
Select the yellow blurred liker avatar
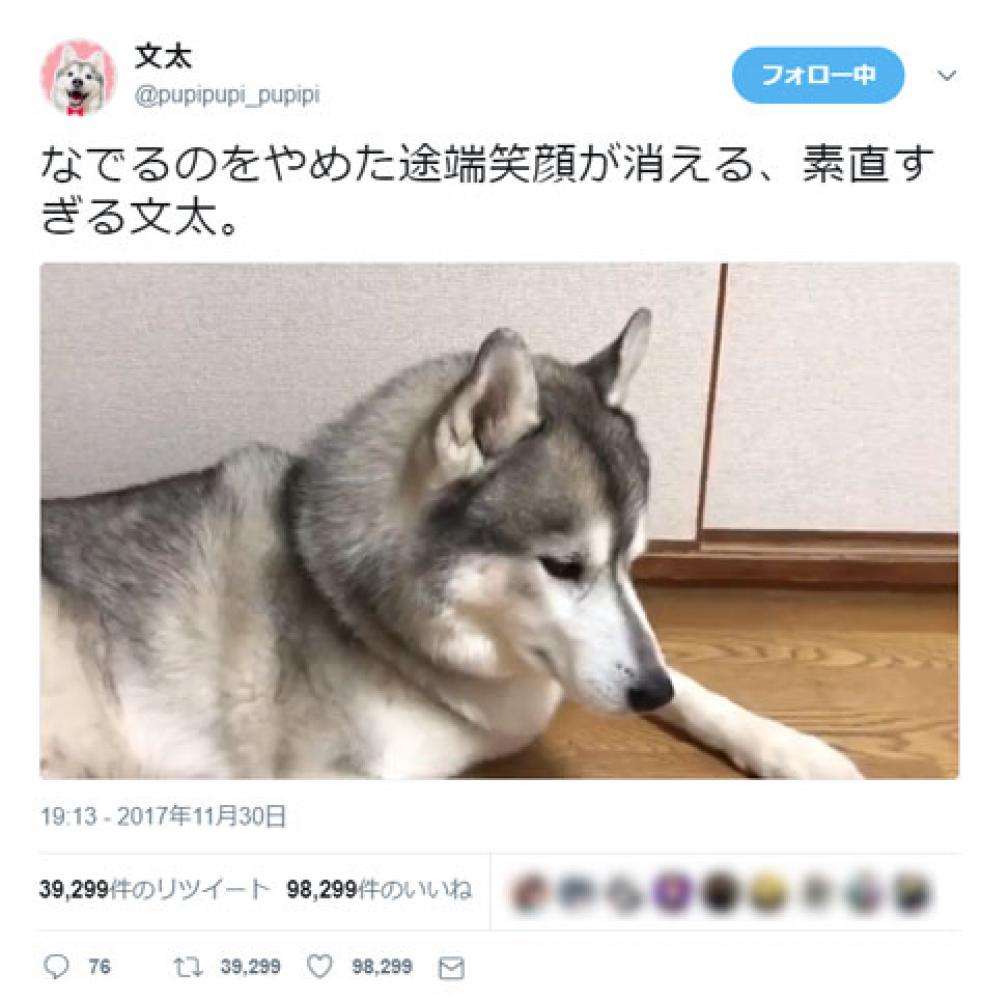[x=768, y=892]
